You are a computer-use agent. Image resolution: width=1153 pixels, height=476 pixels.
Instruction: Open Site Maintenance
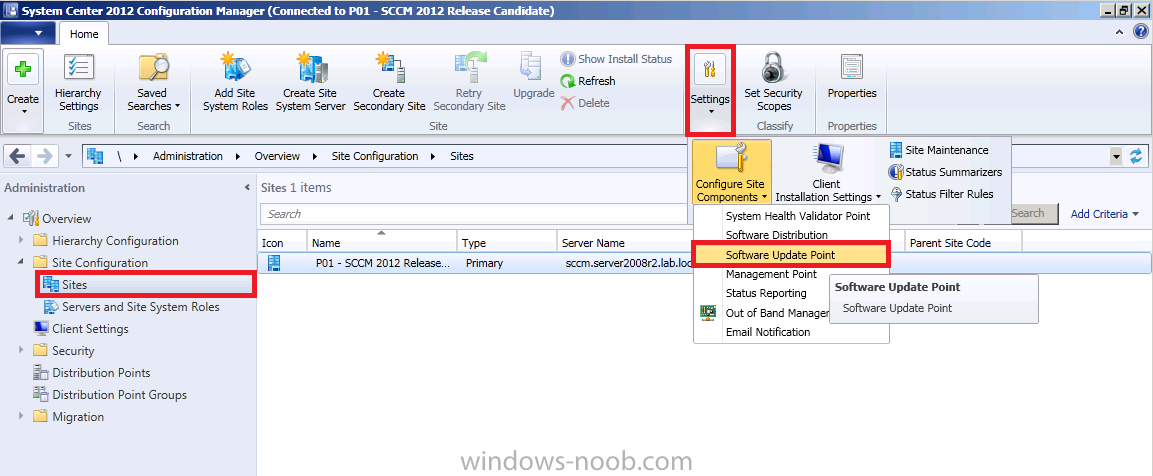click(939, 150)
